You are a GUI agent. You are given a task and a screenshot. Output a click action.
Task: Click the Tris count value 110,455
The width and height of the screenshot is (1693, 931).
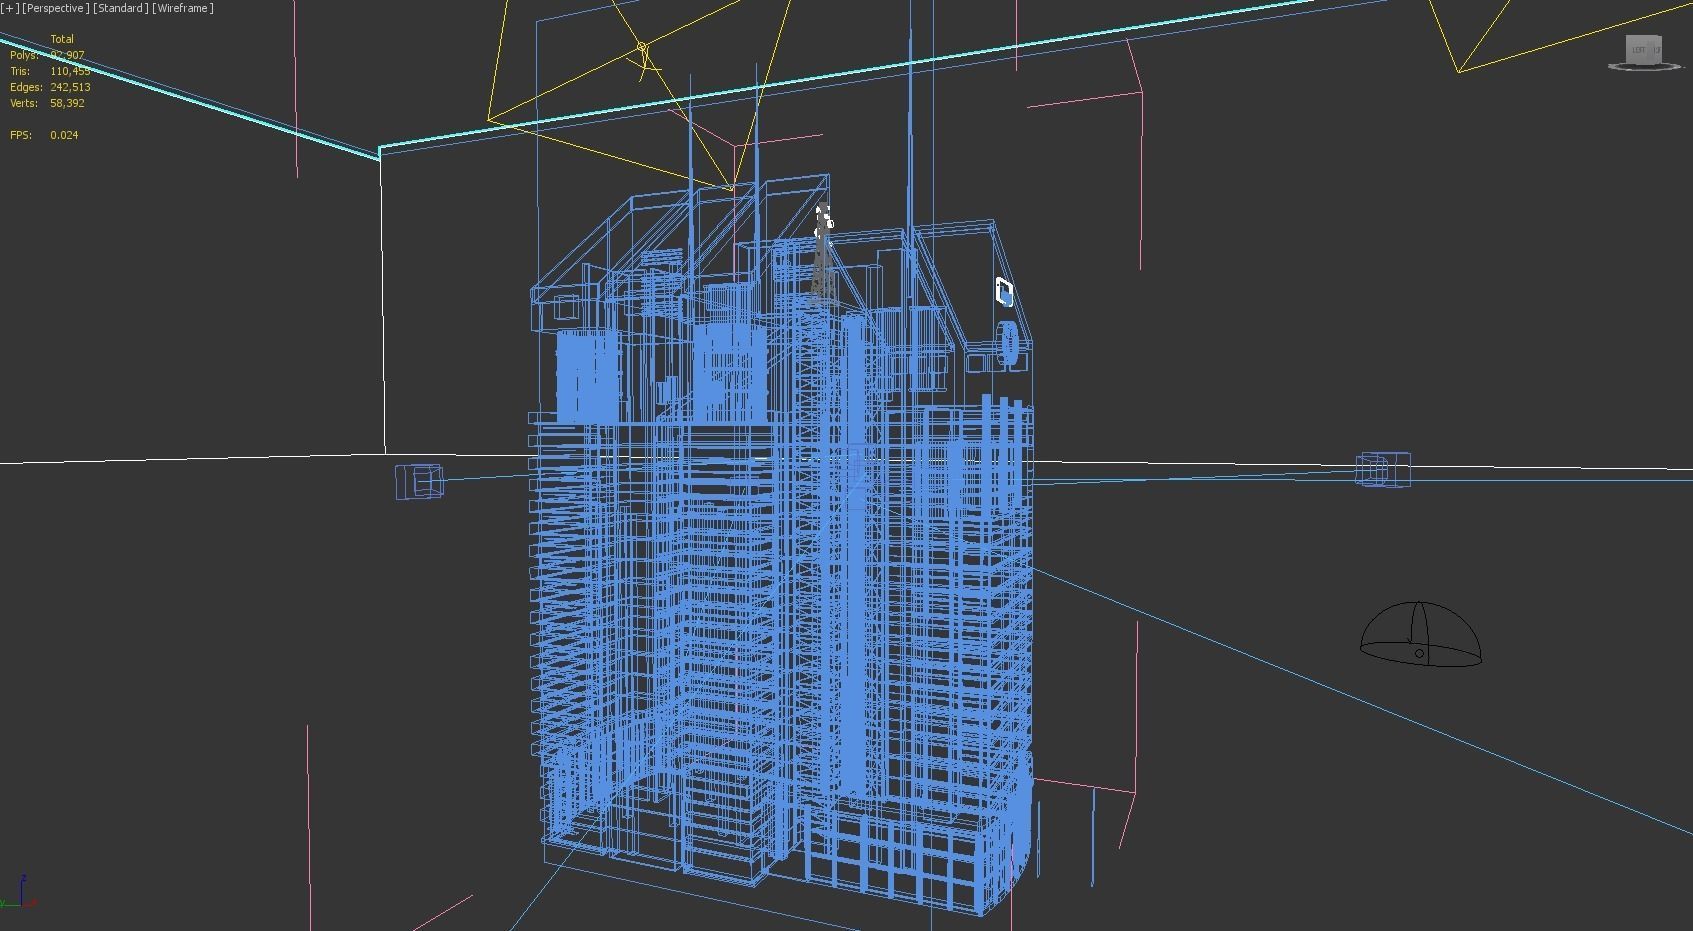(x=70, y=71)
